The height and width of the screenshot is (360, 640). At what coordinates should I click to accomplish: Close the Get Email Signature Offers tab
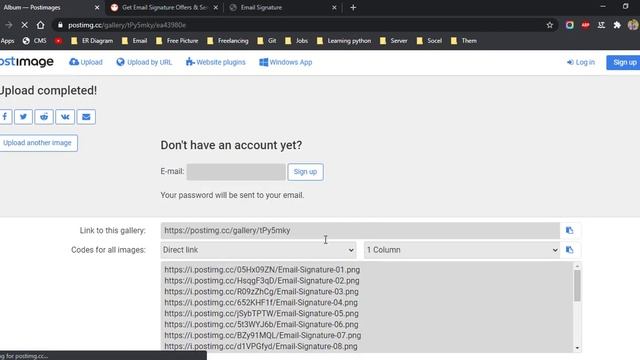tap(216, 7)
